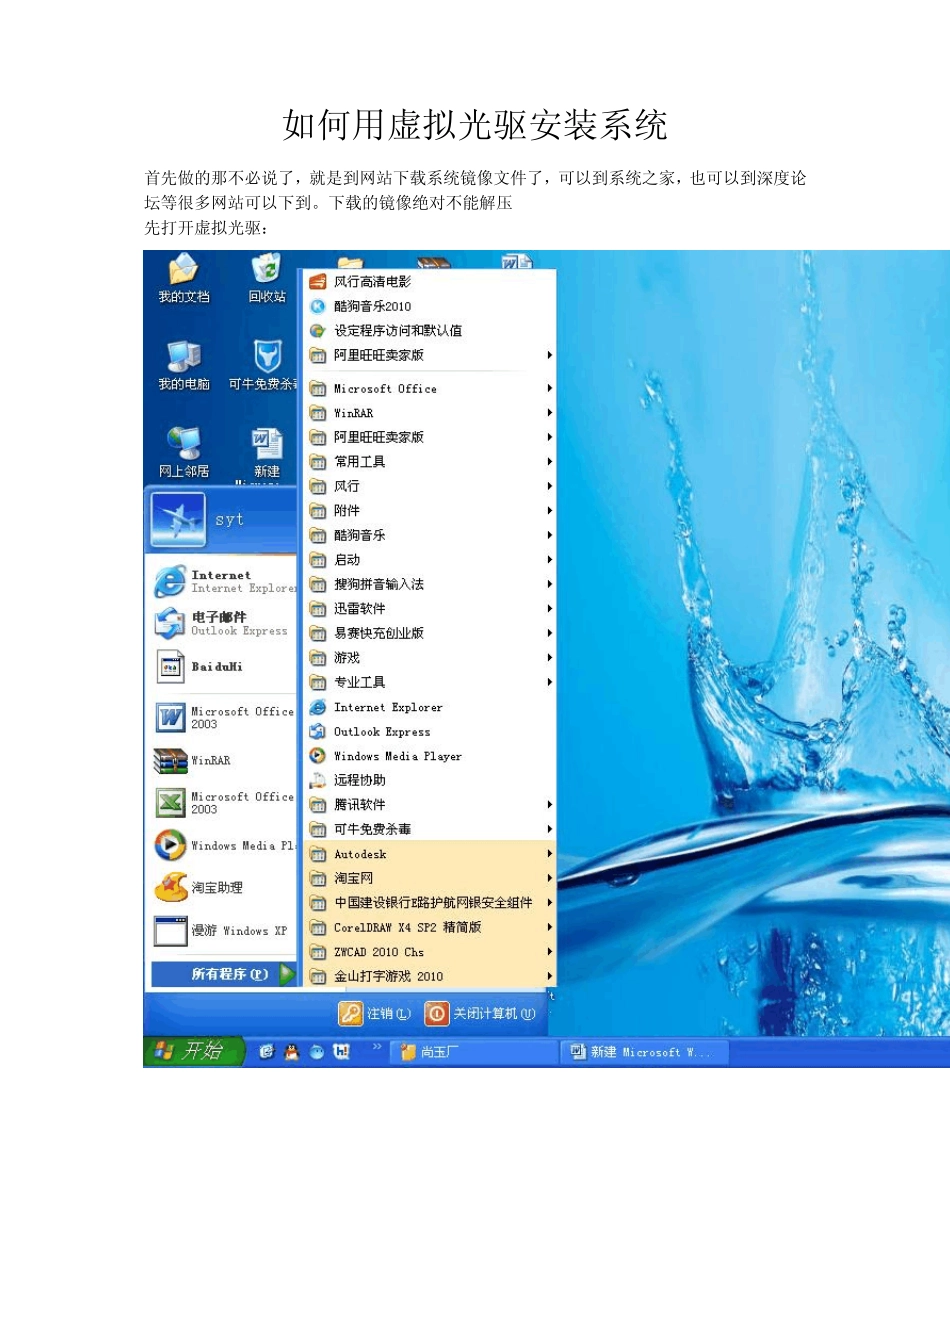Viewport: 950px width, 1344px height.
Task: Open the BaiduHi shortcut icon
Action: coord(170,667)
